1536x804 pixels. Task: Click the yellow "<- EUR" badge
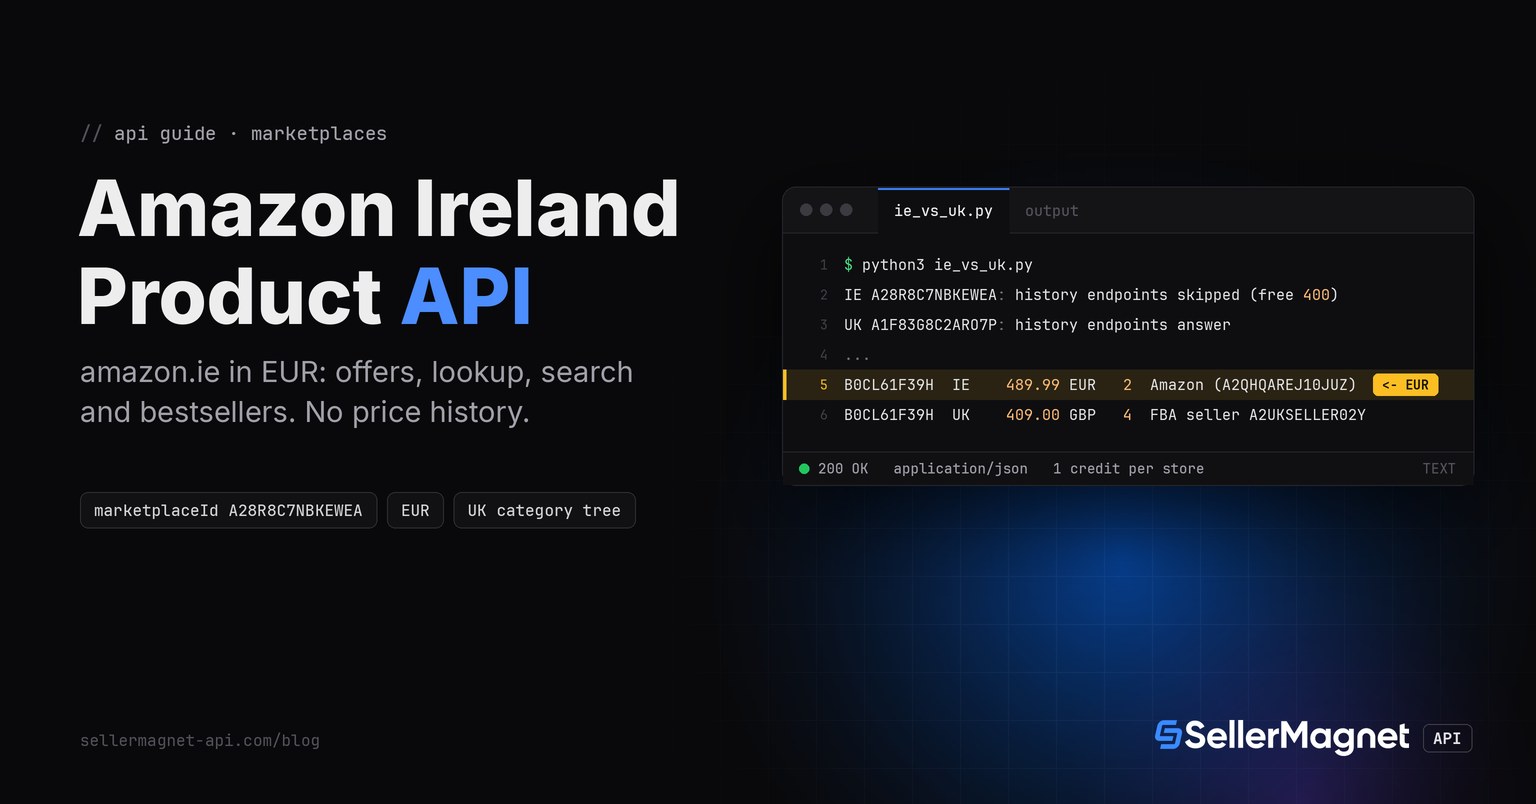pyautogui.click(x=1405, y=385)
